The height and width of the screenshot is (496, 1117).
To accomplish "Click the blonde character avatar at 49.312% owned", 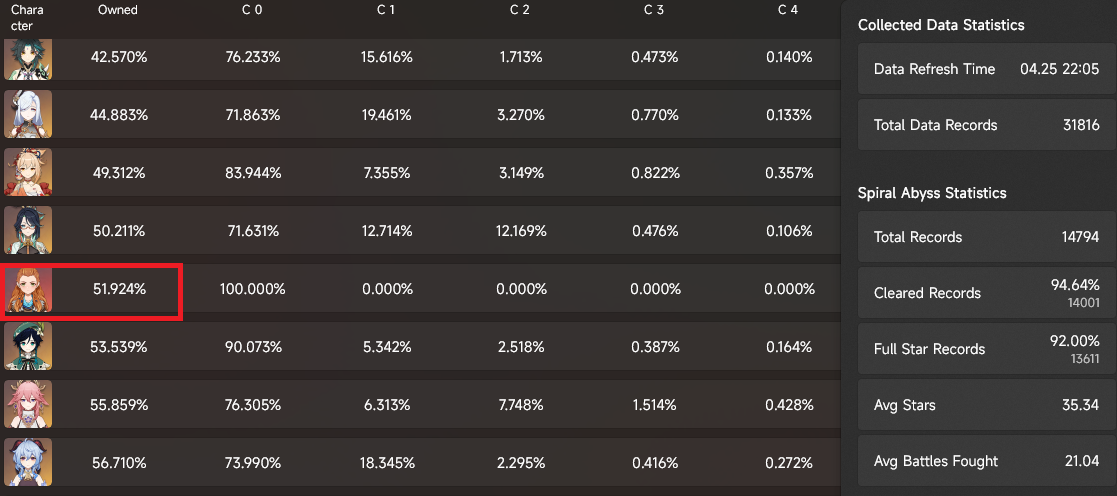I will [x=28, y=173].
